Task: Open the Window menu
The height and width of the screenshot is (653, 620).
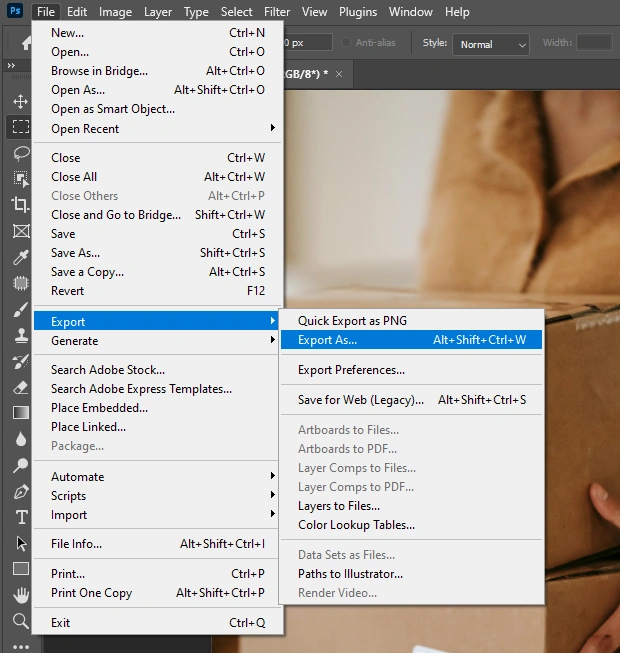Action: point(411,12)
